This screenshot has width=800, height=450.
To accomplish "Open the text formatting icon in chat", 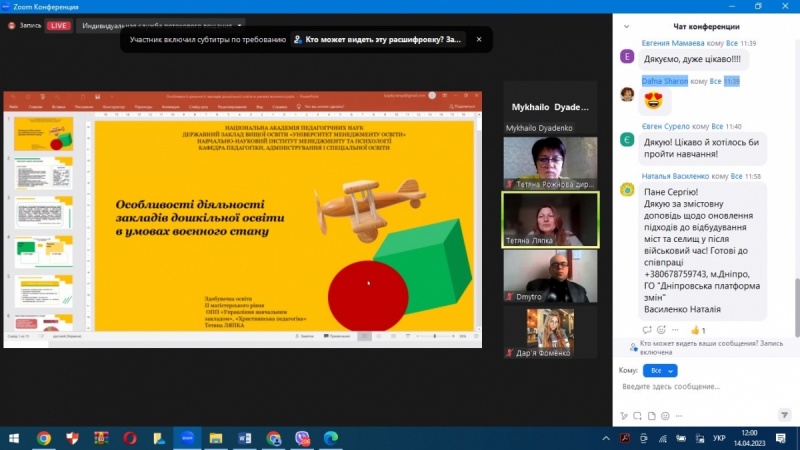I will pyautogui.click(x=624, y=415).
